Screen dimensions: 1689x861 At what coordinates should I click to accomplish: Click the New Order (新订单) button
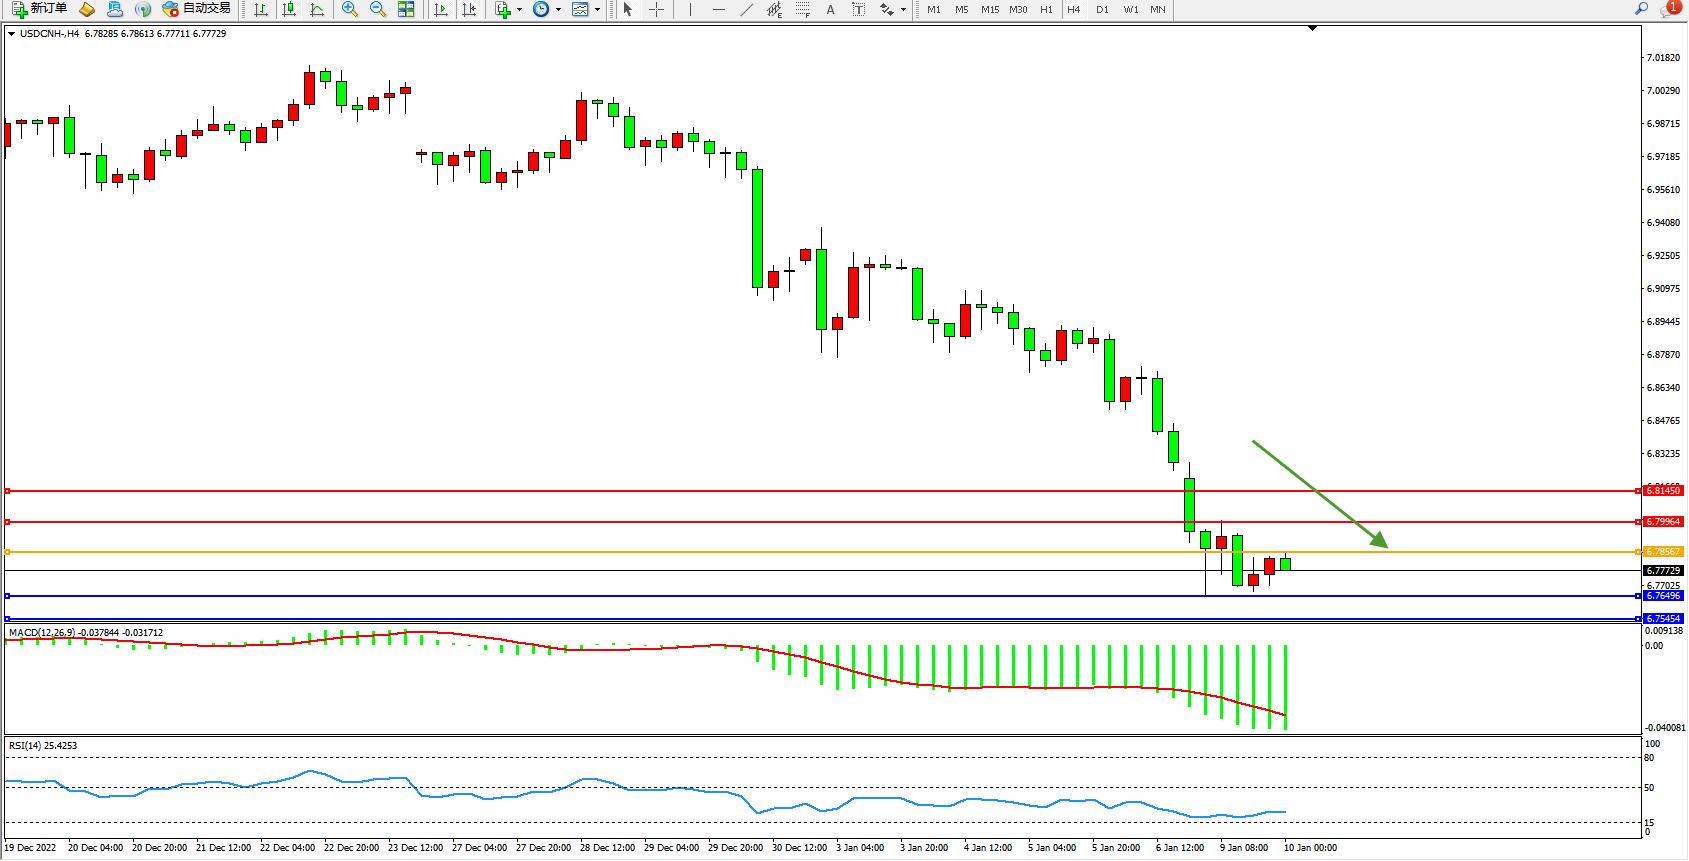pos(39,9)
